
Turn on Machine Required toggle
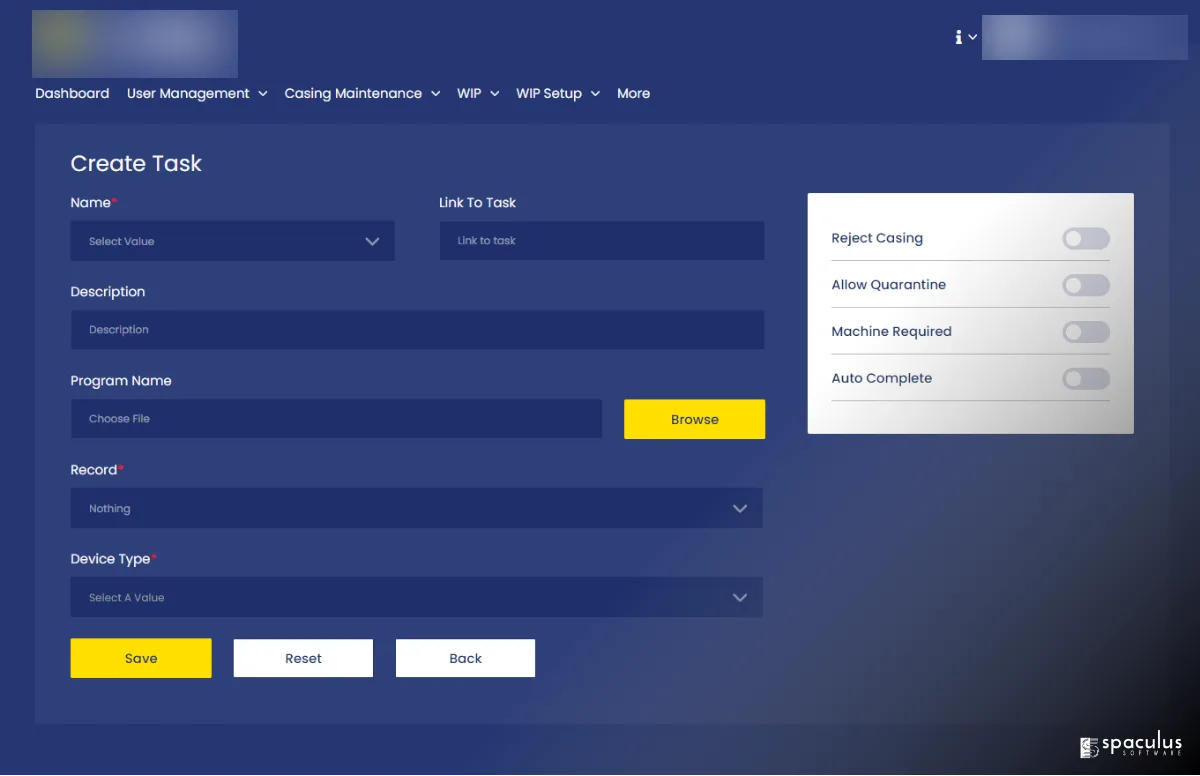click(1085, 332)
